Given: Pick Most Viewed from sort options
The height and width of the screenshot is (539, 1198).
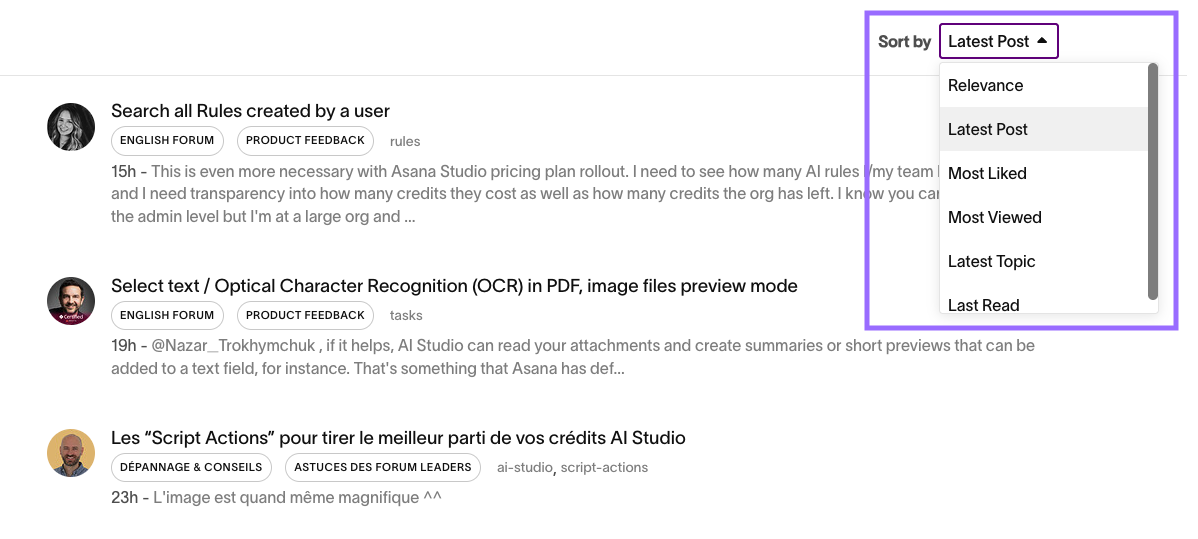Looking at the screenshot, I should coord(994,218).
